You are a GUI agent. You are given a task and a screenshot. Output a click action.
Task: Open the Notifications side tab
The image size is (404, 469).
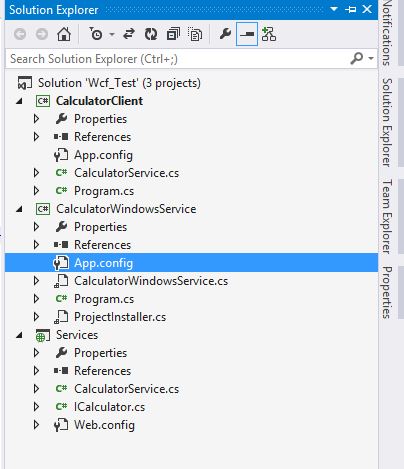coord(386,33)
